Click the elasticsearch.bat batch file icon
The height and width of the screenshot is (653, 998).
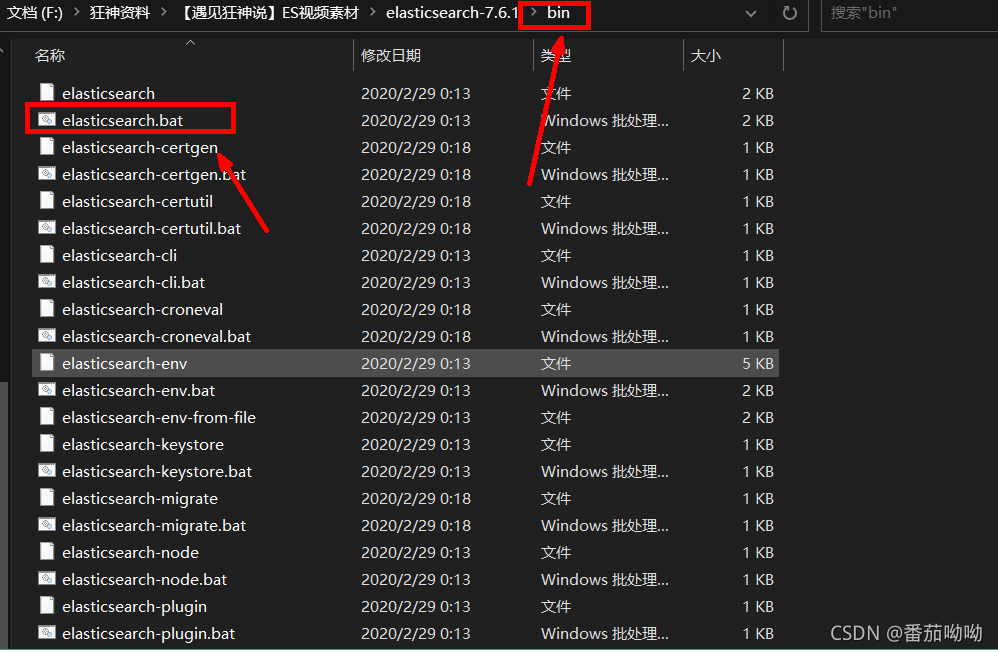point(46,120)
